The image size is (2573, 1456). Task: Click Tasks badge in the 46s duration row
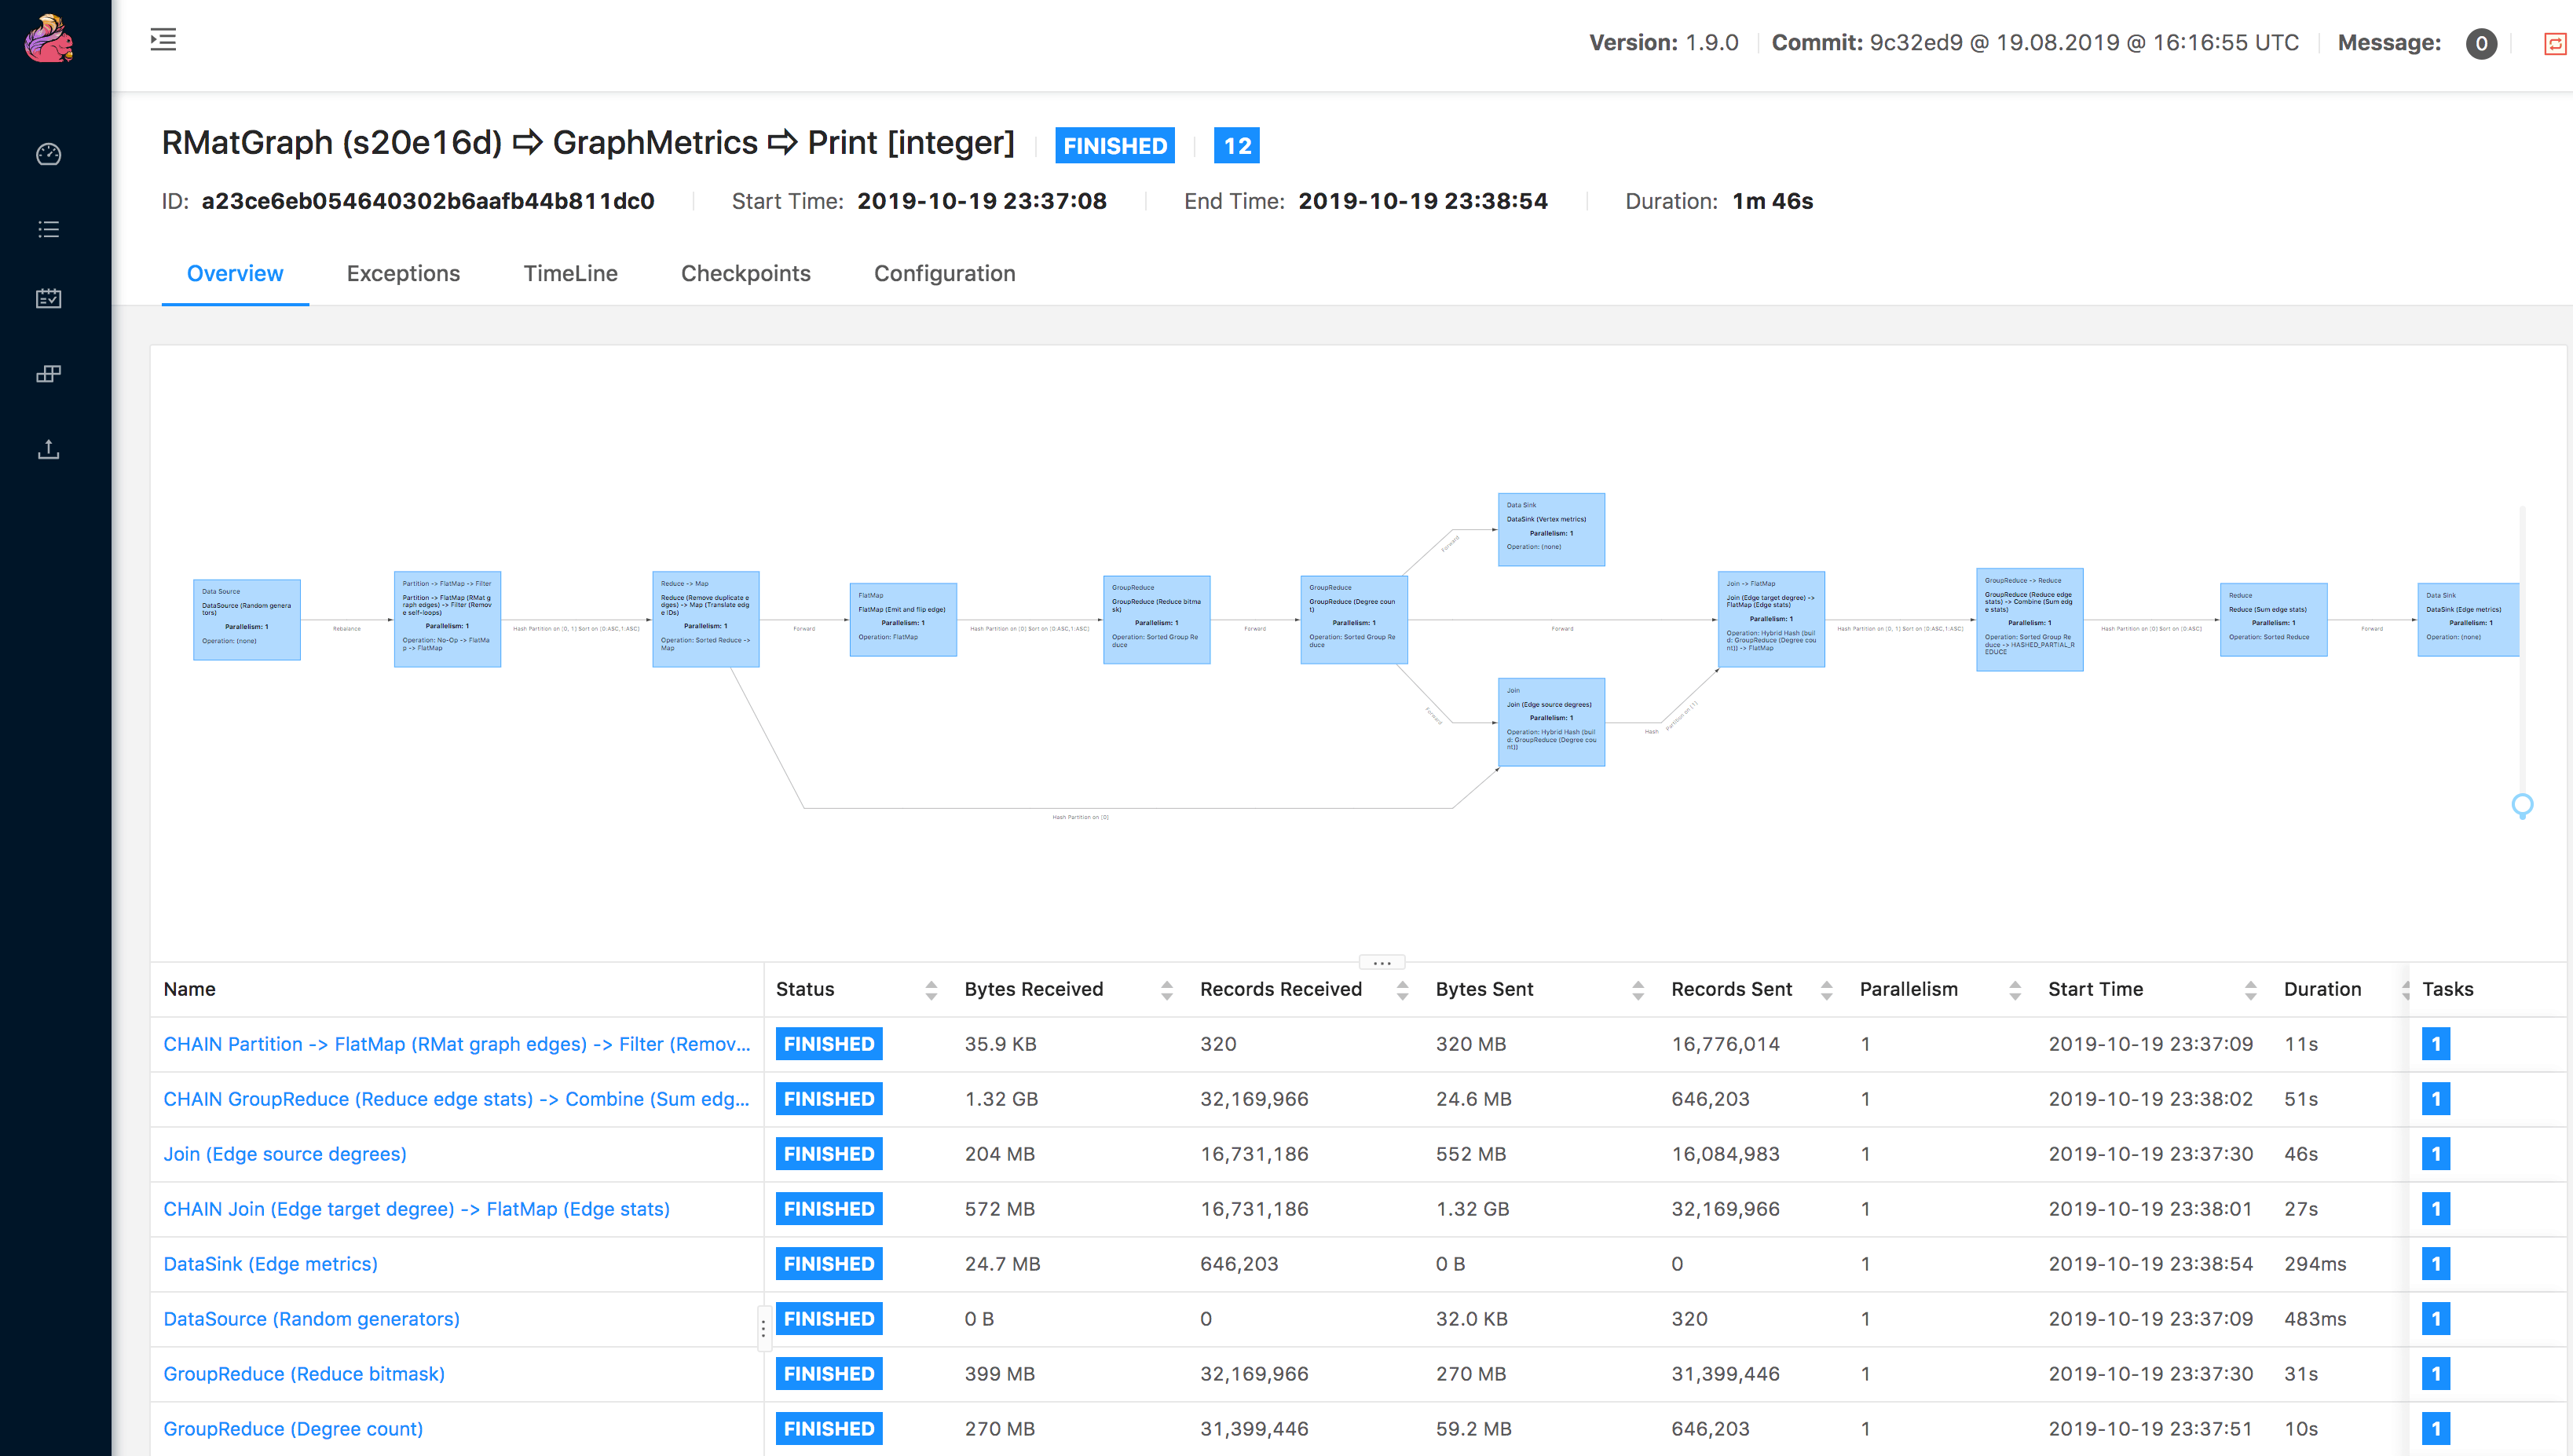[x=2436, y=1154]
